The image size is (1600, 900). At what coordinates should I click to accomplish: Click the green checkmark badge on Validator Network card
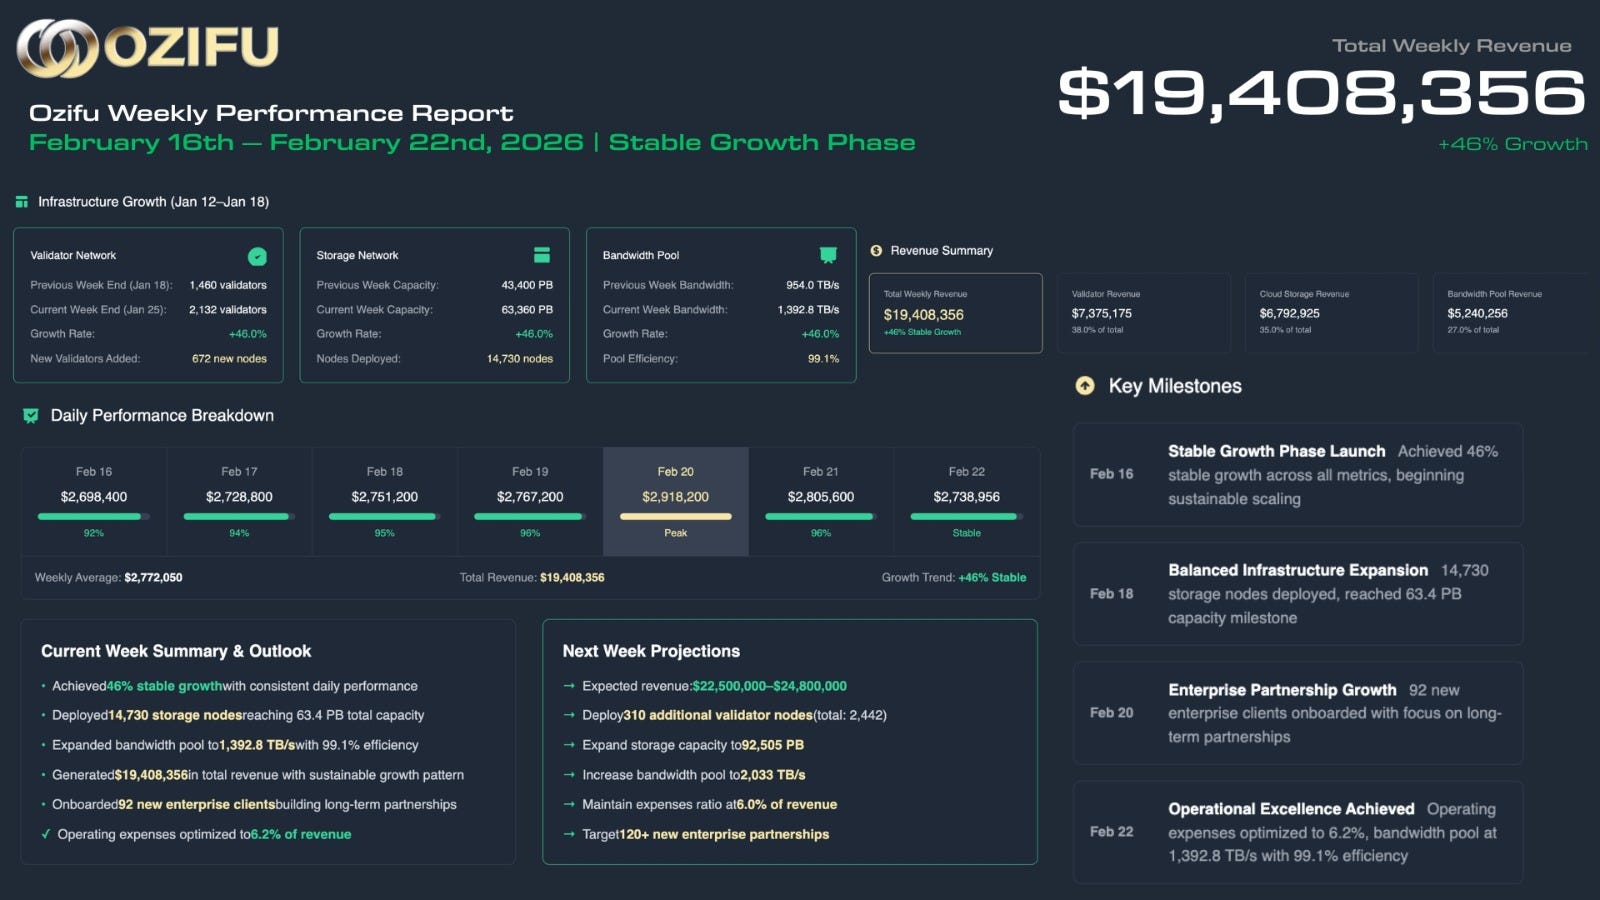258,256
